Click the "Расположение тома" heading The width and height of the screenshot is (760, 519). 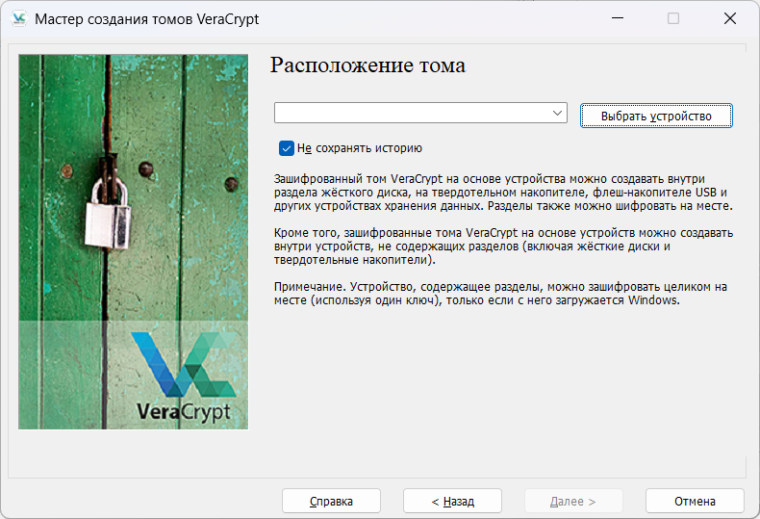pyautogui.click(x=368, y=66)
